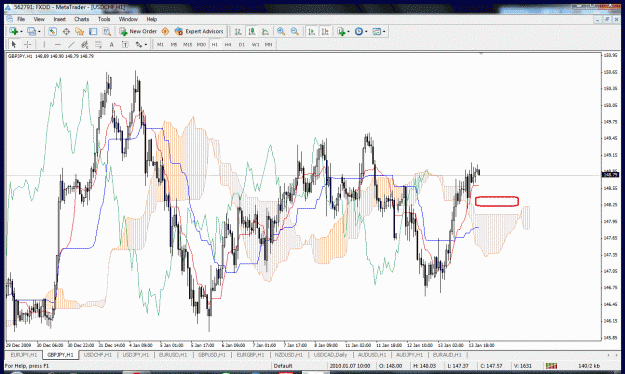The height and width of the screenshot is (374, 625).
Task: Toggle the Navigator panel icon
Action: (x=79, y=31)
